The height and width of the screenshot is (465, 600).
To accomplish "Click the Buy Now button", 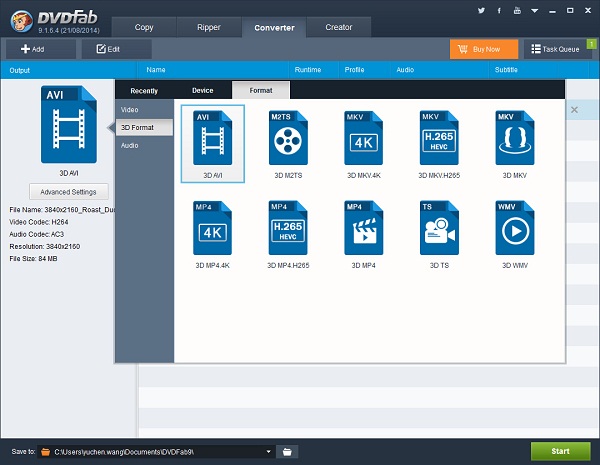I will point(484,49).
